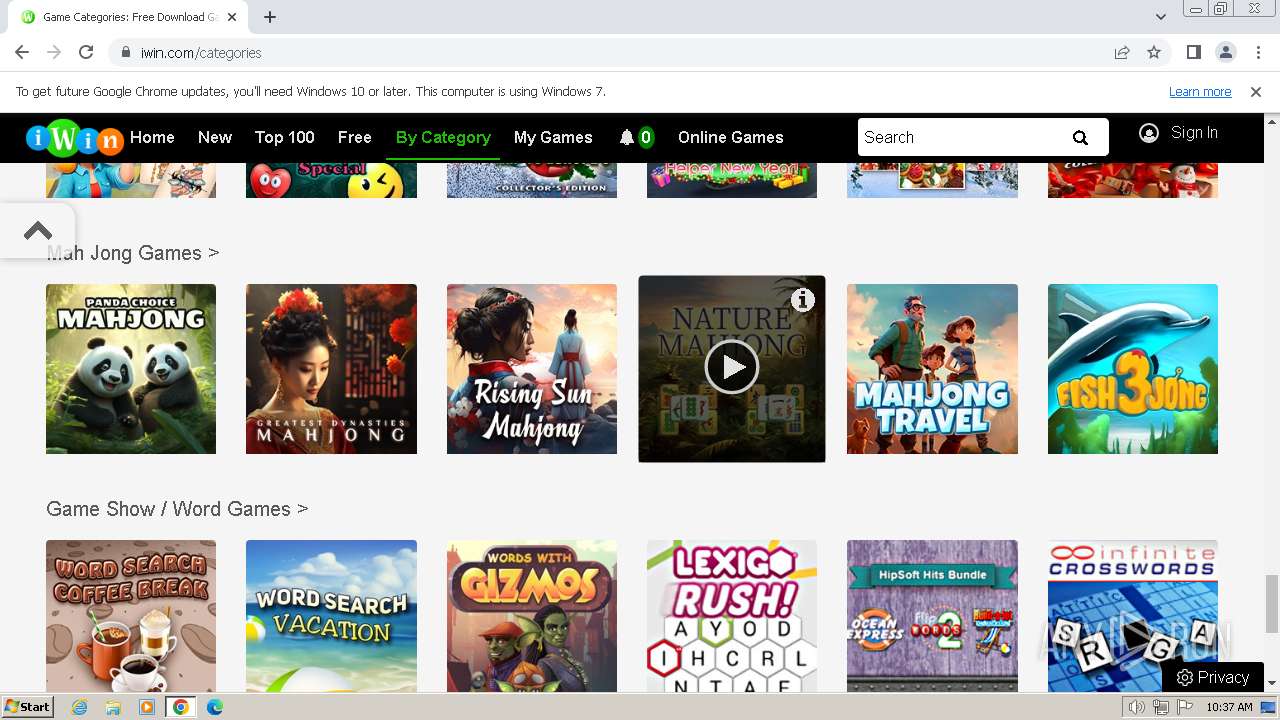Open the Chrome profile icon
1280x720 pixels.
click(x=1226, y=52)
